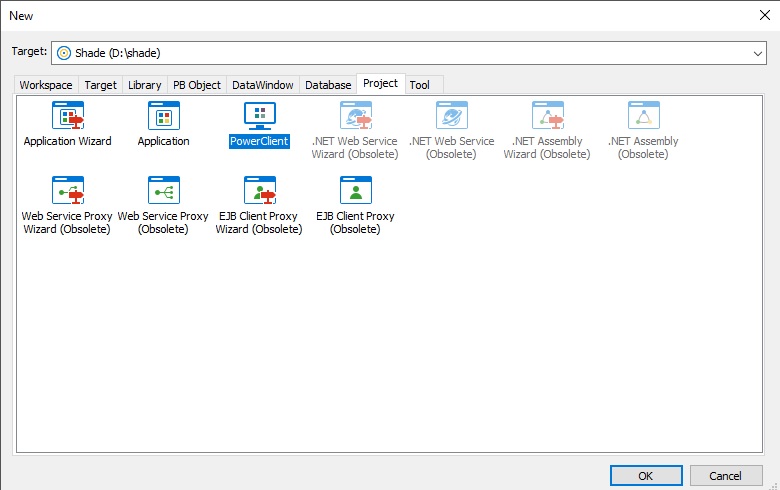Select the Application Wizard icon
This screenshot has width=780, height=490.
[x=68, y=115]
